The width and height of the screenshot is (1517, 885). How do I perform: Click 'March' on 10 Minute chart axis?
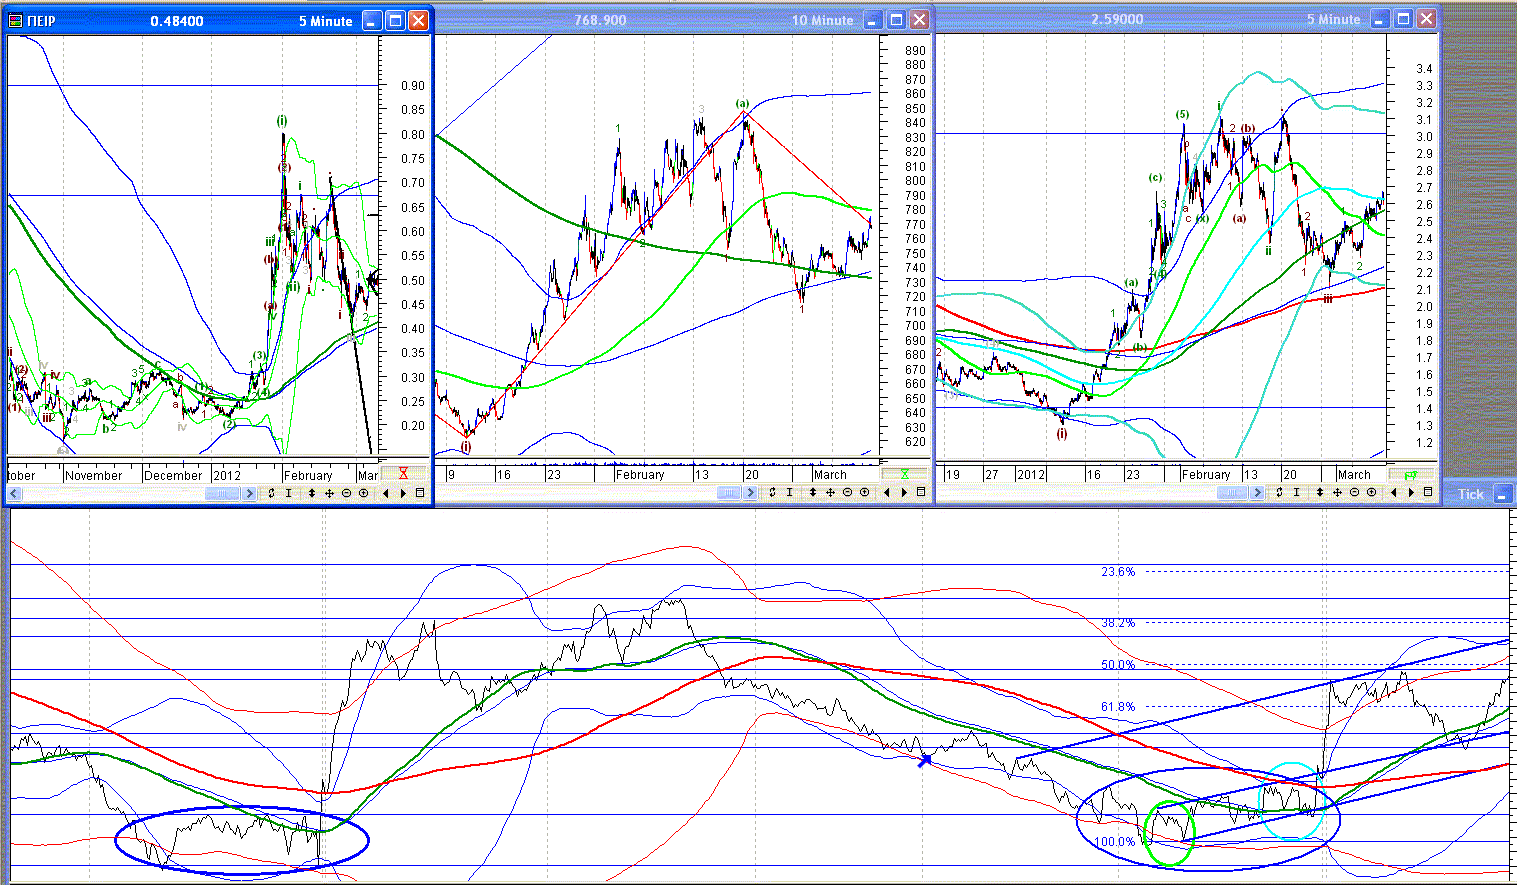click(x=830, y=475)
